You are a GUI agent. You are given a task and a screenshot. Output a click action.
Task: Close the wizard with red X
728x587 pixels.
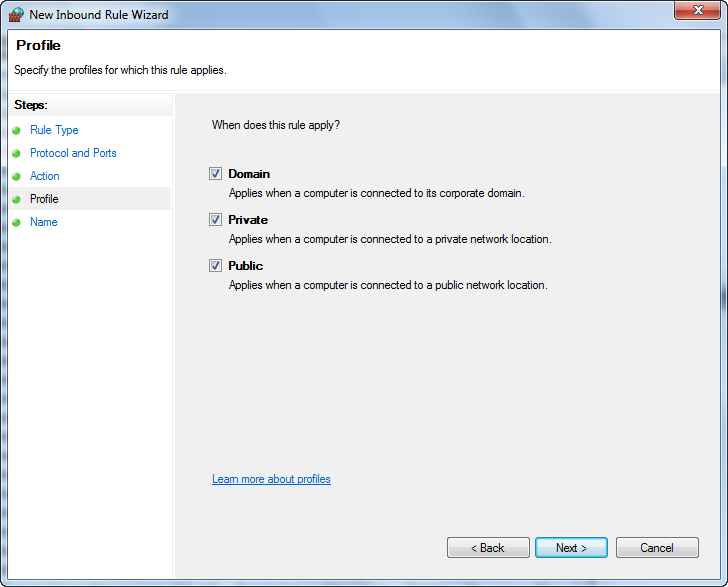697,10
